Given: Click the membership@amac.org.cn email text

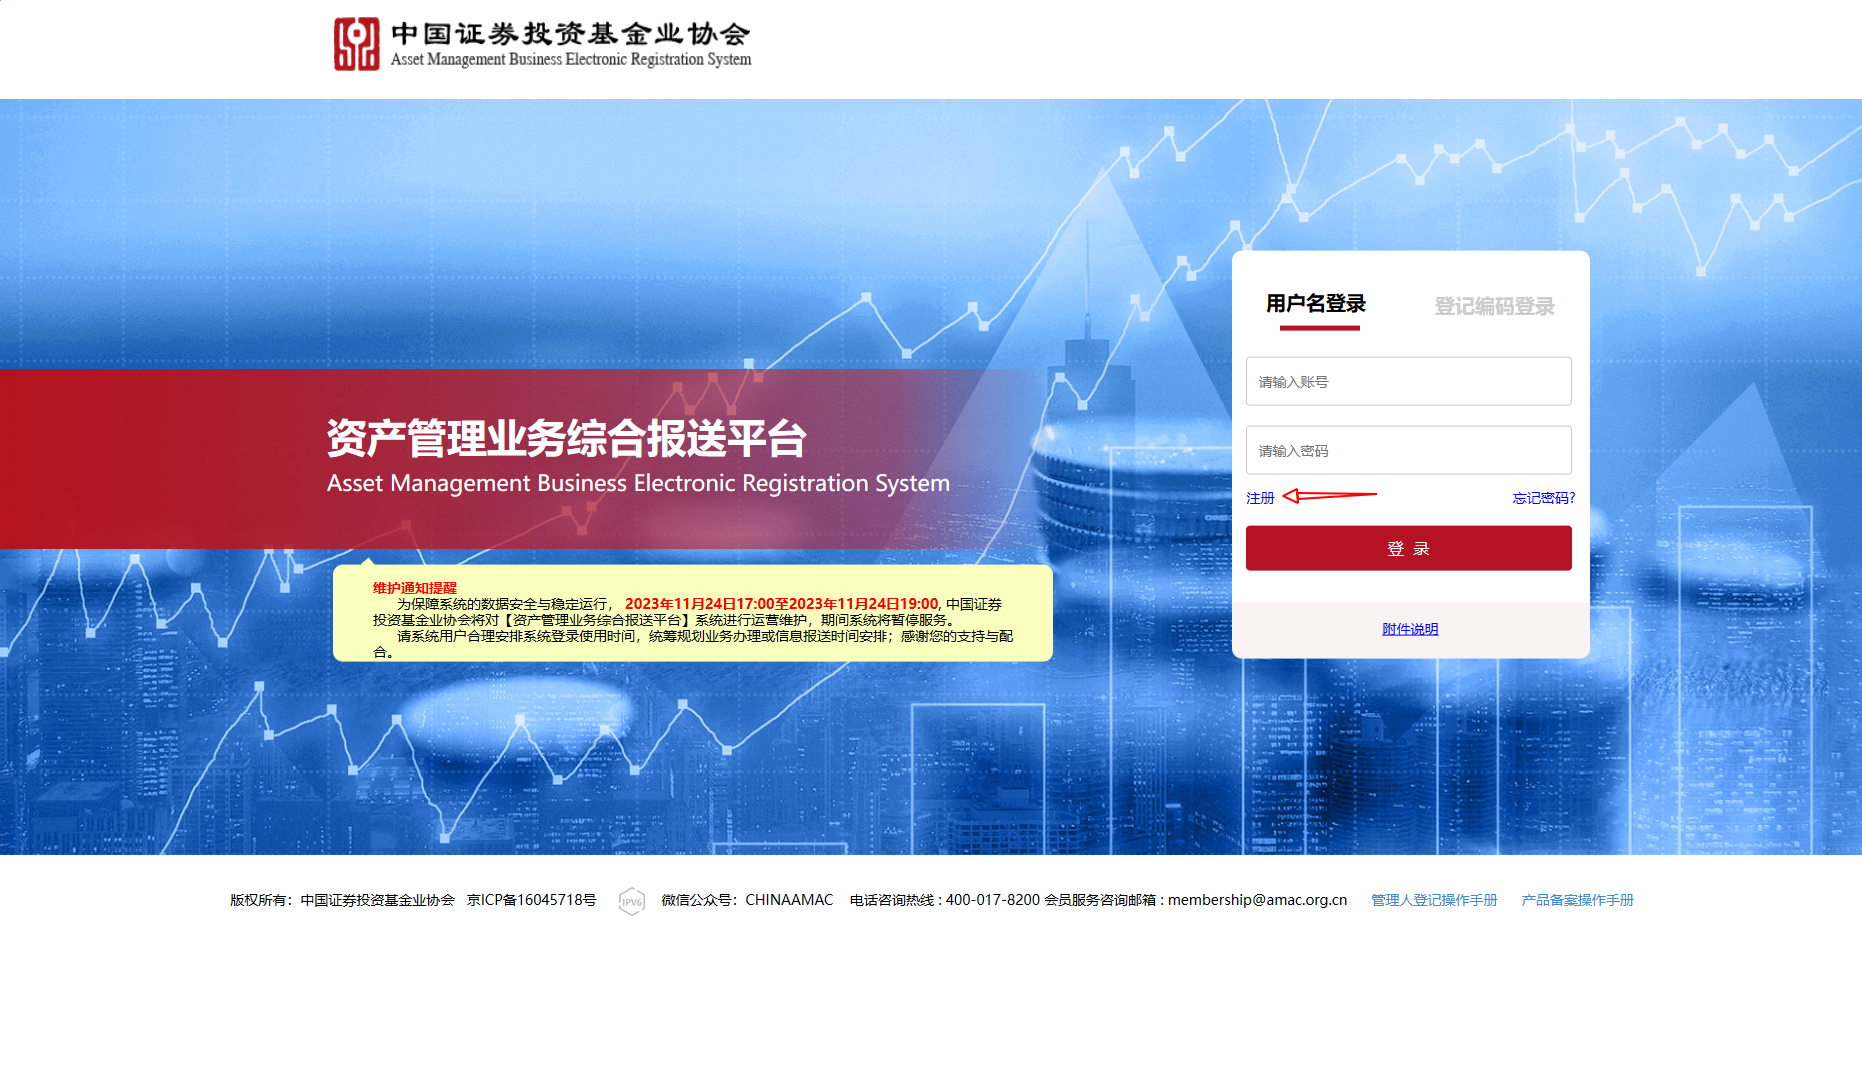Looking at the screenshot, I should [1257, 900].
